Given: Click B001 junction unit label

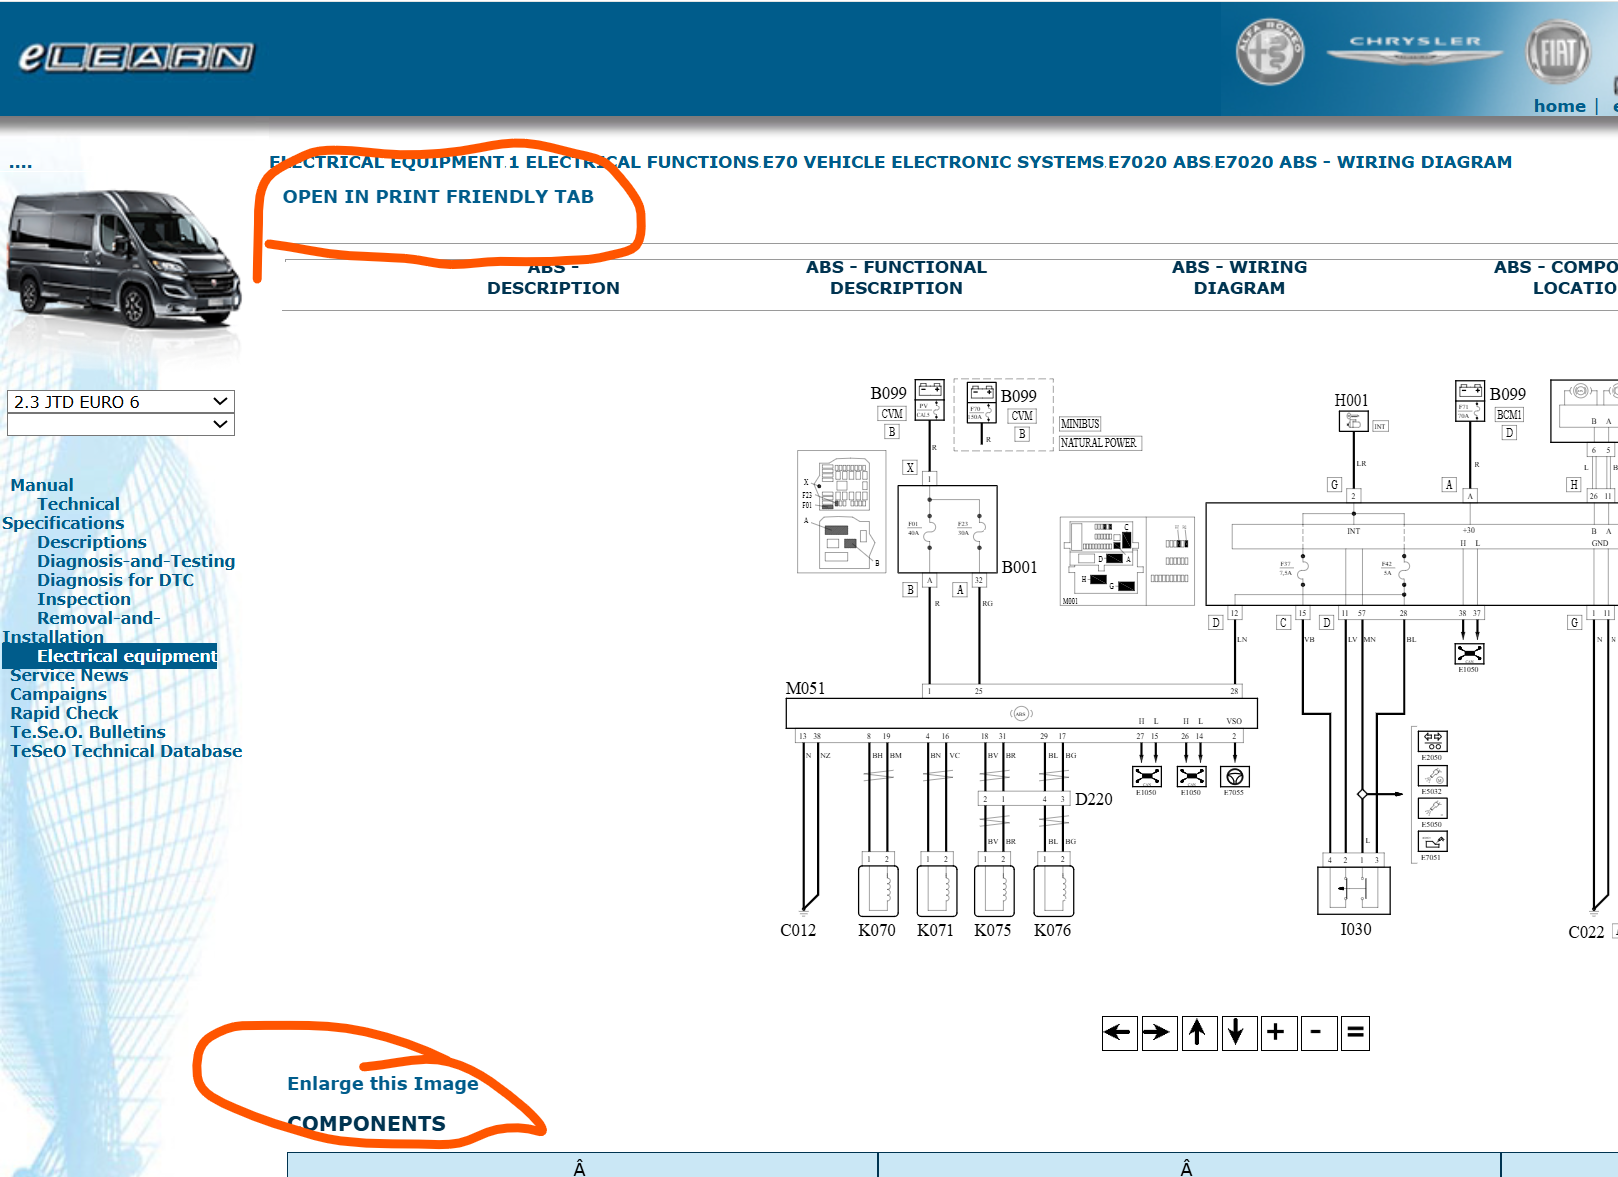Looking at the screenshot, I should [x=1020, y=567].
